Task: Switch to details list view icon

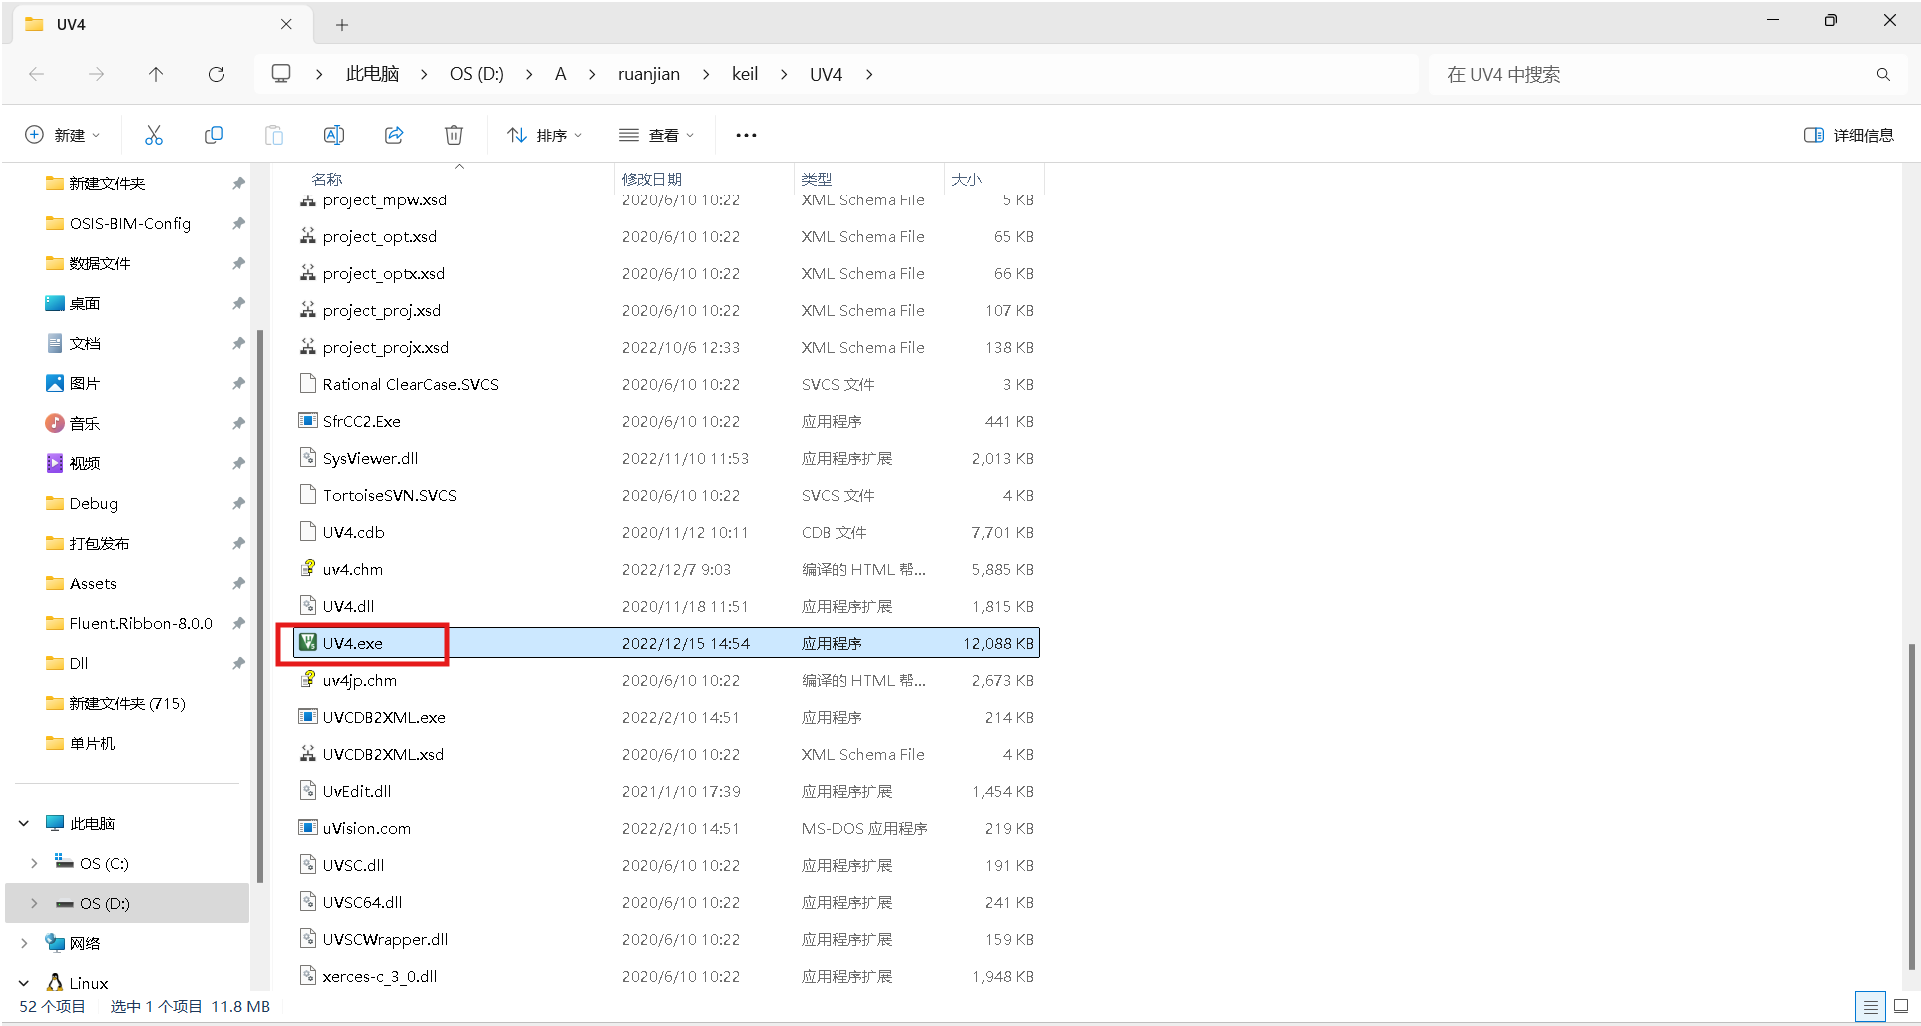Action: click(1870, 1006)
